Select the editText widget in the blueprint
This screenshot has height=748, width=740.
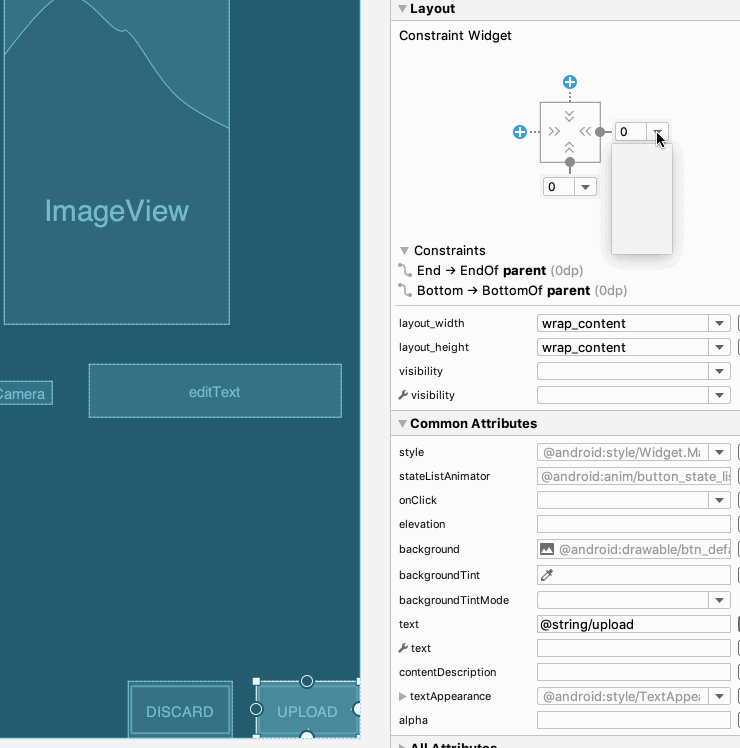pos(215,391)
